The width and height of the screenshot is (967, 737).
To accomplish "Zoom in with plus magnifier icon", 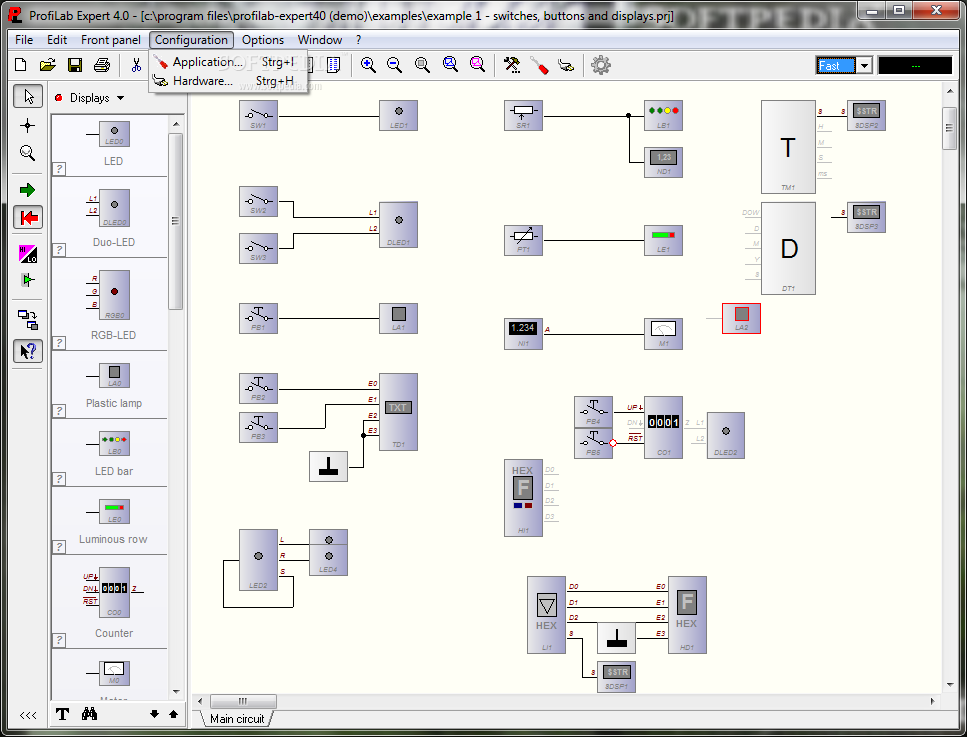I will pyautogui.click(x=368, y=65).
